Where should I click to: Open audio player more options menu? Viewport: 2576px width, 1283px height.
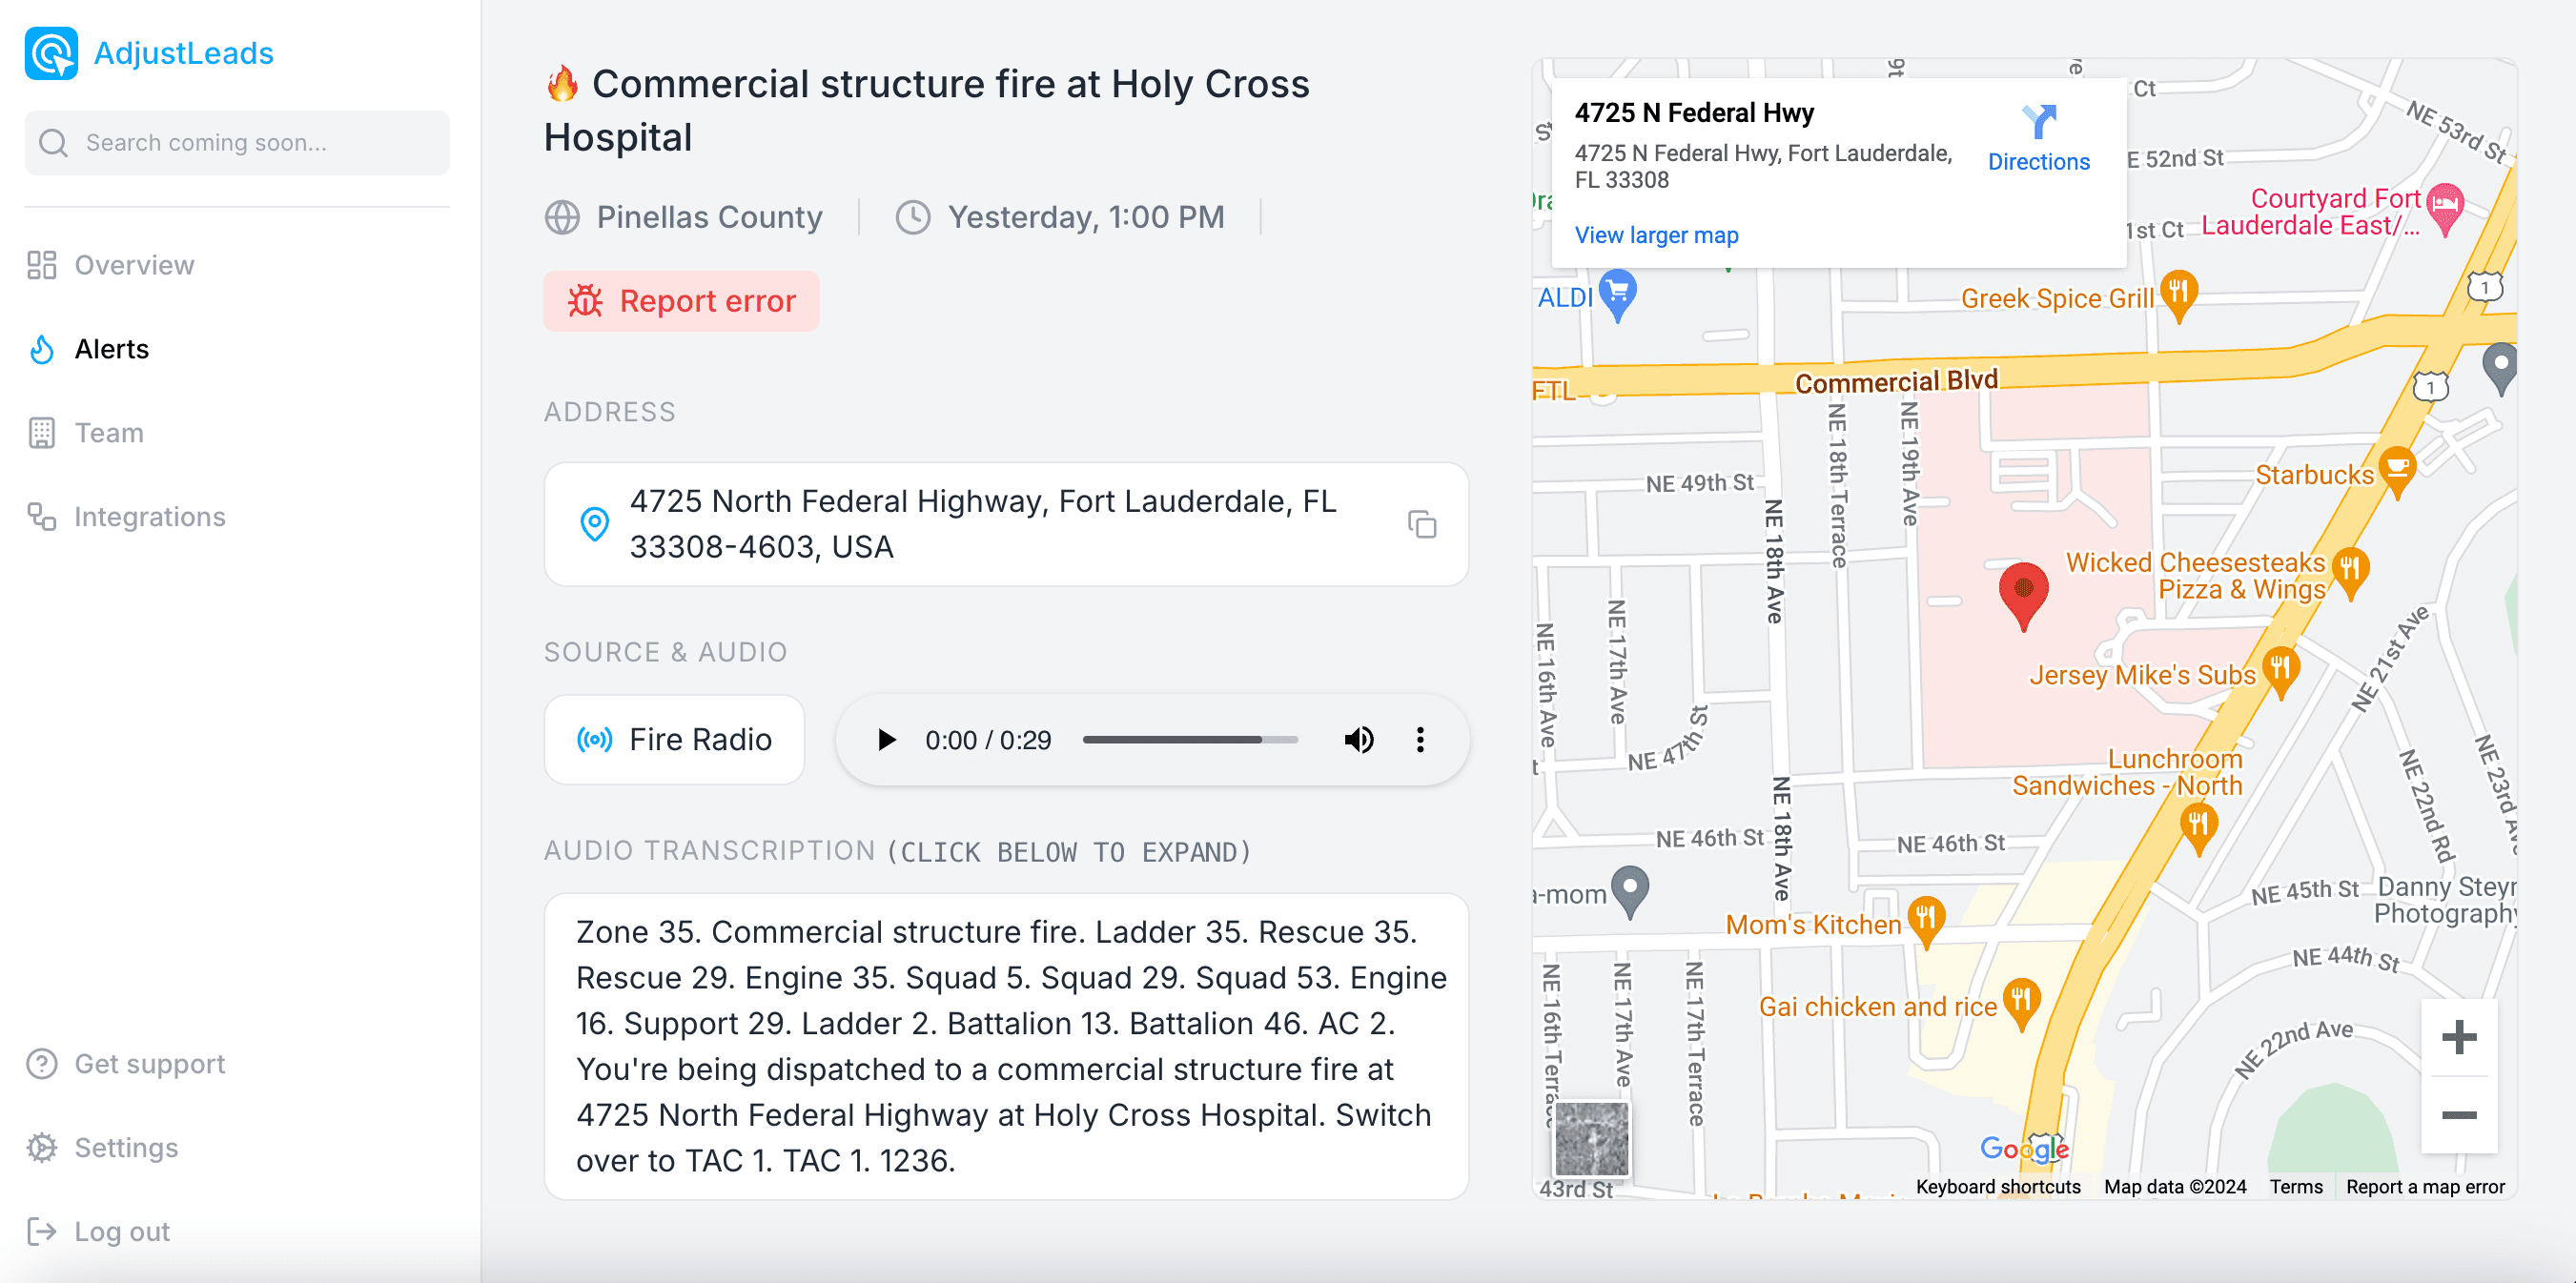1420,740
